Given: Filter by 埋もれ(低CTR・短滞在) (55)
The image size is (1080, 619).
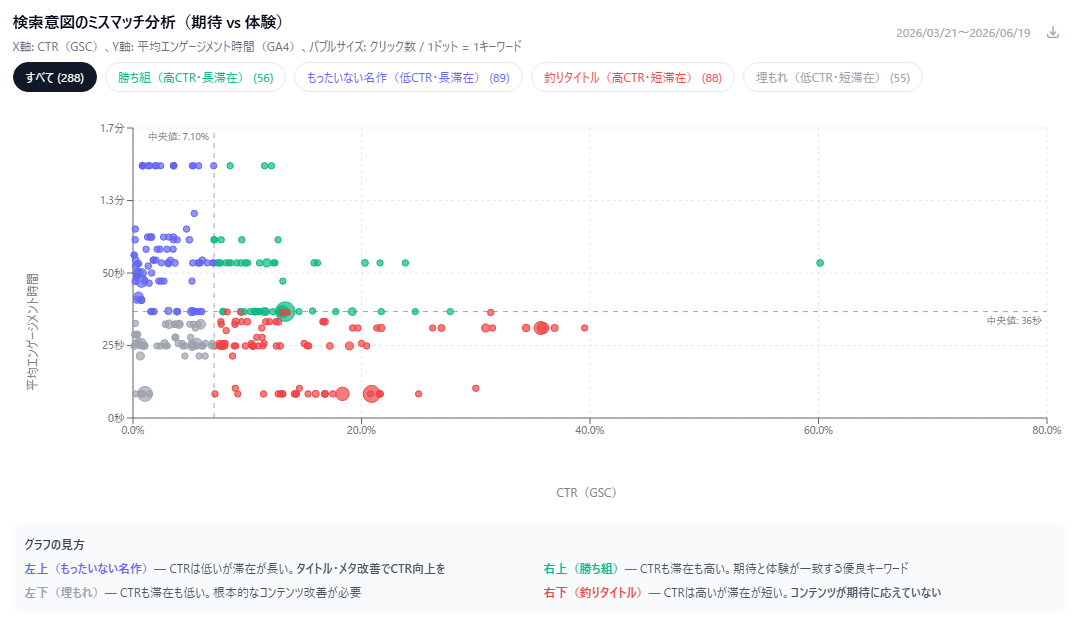Looking at the screenshot, I should coord(833,78).
